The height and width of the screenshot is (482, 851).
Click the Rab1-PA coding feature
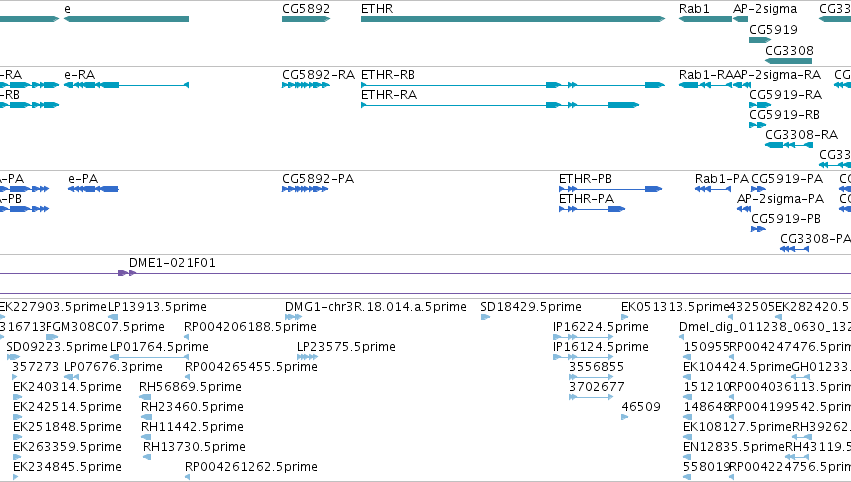713,189
